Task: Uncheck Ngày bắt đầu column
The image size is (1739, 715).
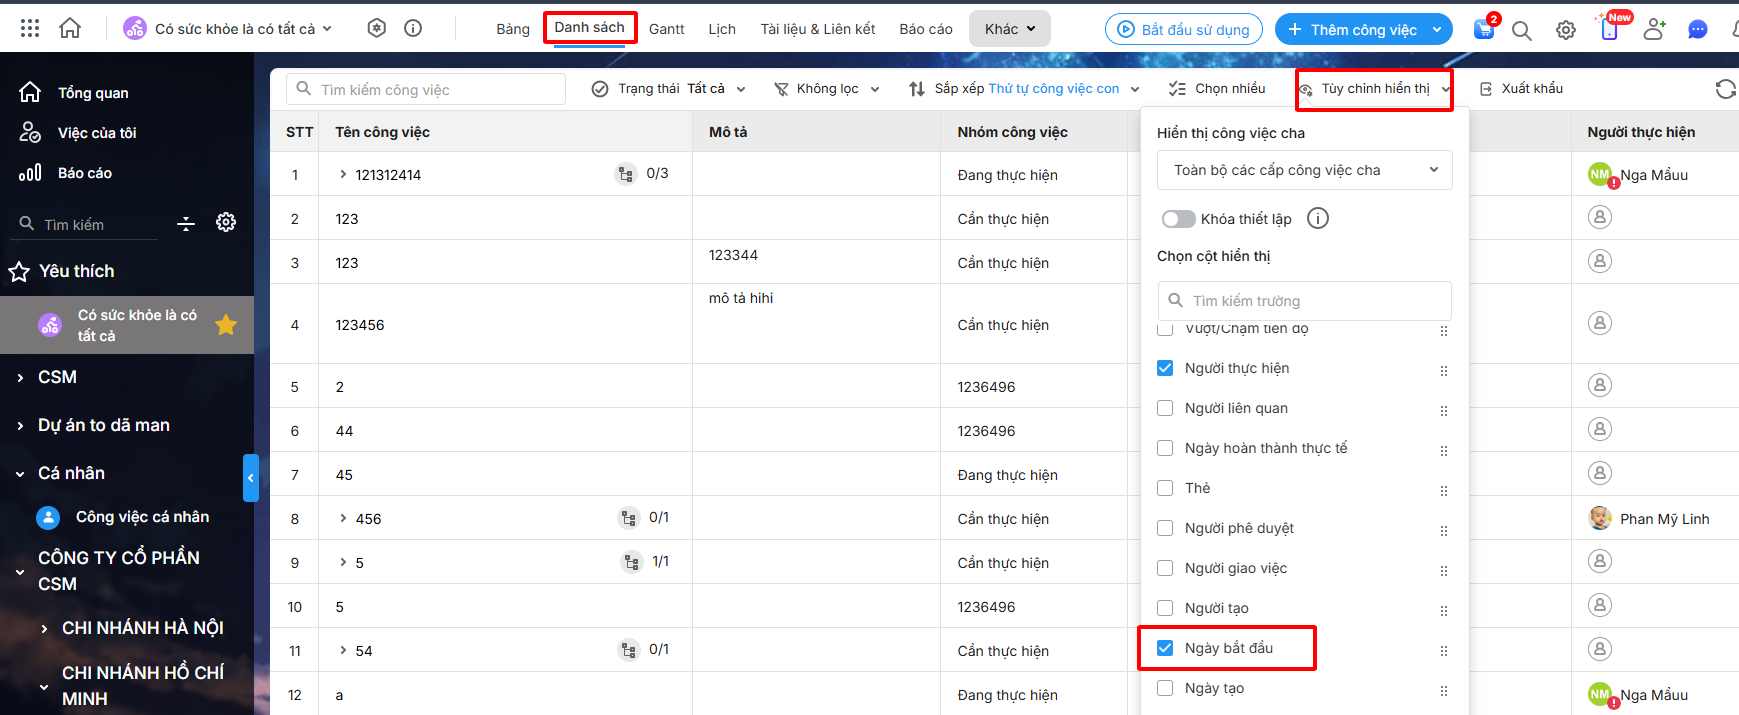Action: coord(1165,648)
